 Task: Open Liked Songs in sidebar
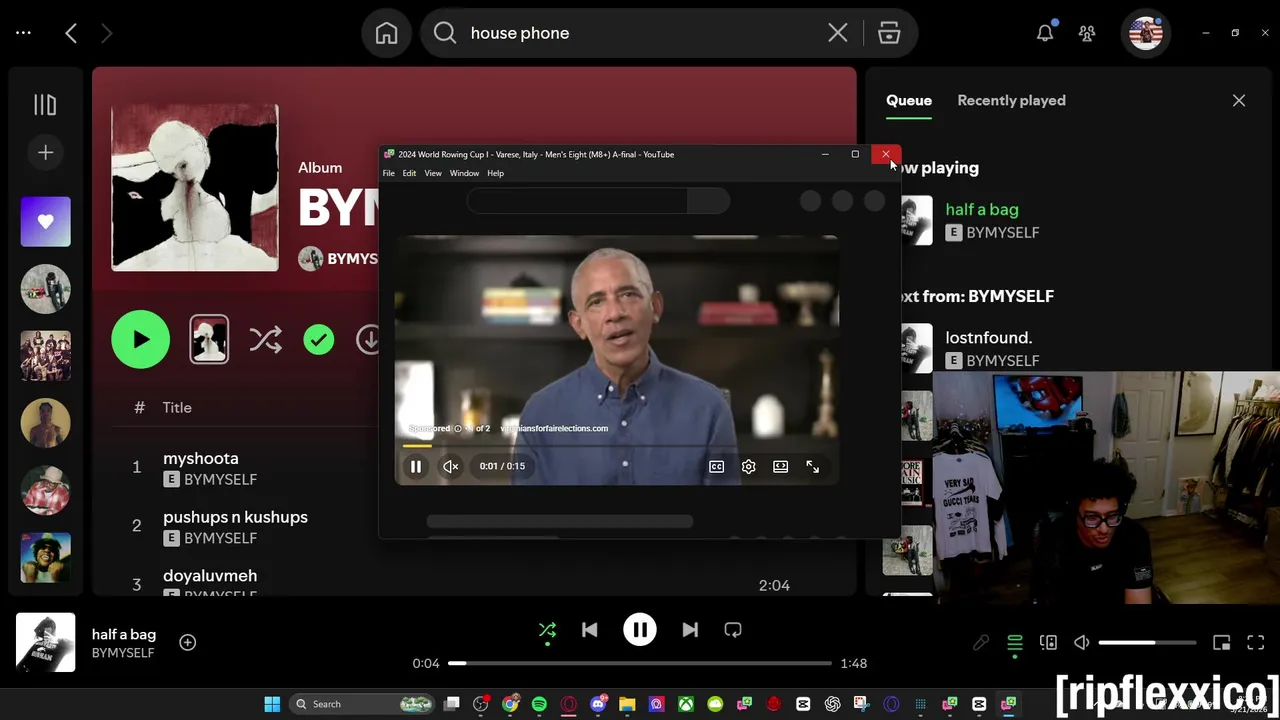pyautogui.click(x=46, y=222)
